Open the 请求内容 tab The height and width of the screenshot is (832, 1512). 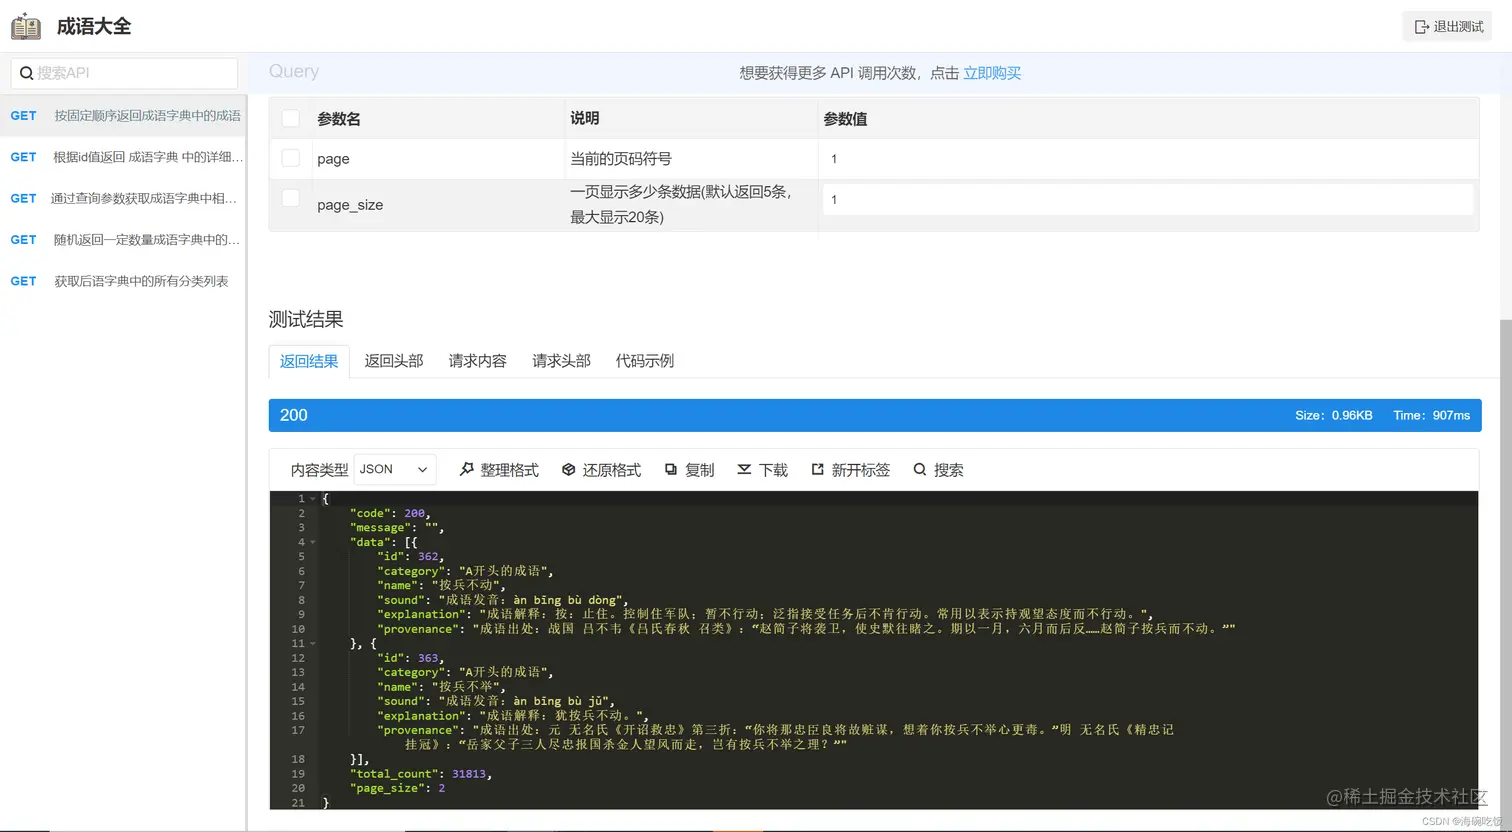(x=478, y=361)
